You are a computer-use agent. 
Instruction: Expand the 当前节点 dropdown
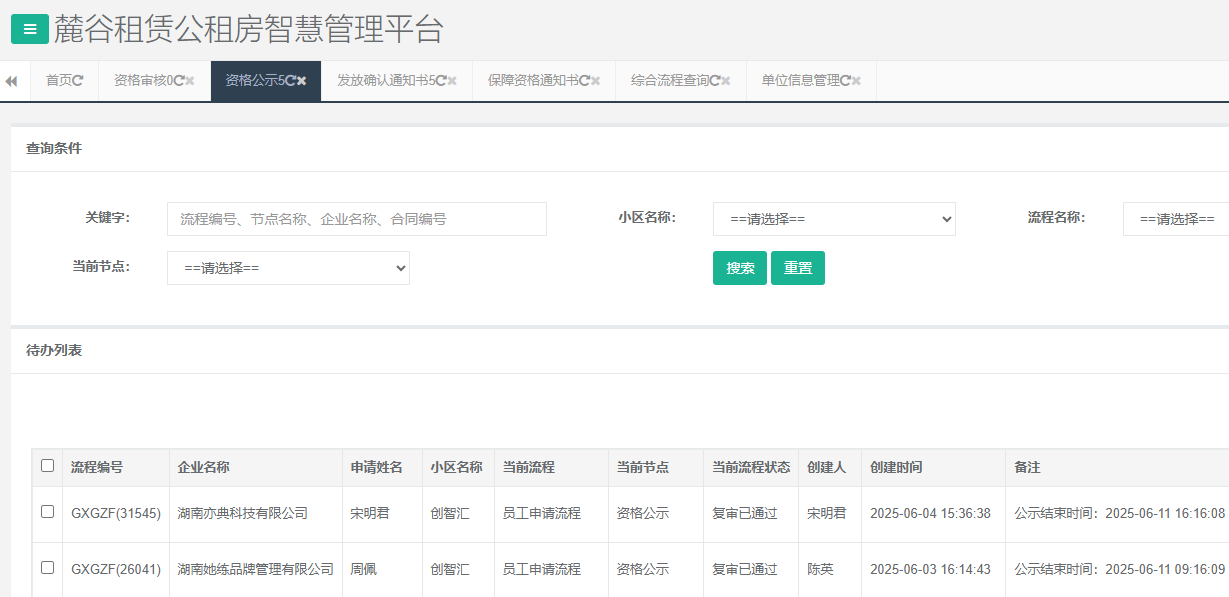(x=288, y=268)
